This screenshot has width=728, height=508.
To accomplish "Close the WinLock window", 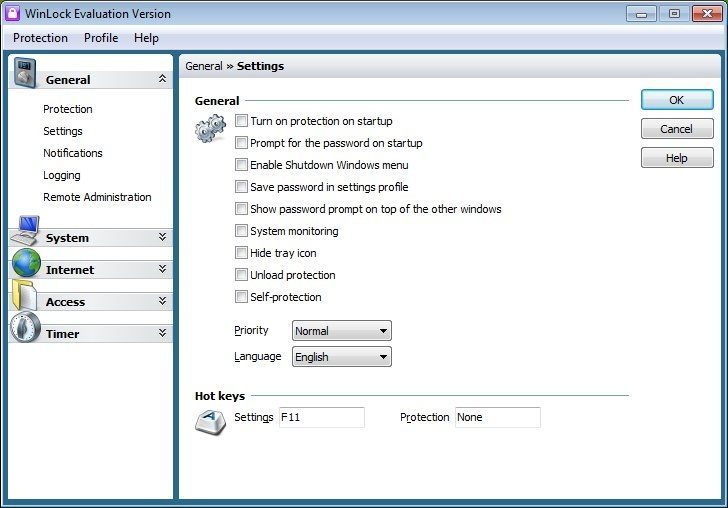I will (x=707, y=14).
